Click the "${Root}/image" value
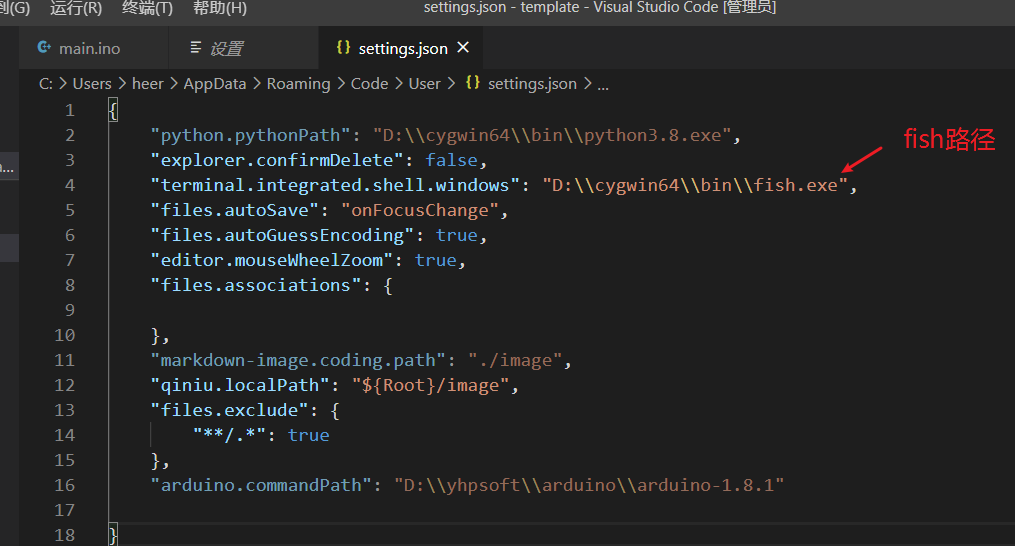 coord(430,385)
